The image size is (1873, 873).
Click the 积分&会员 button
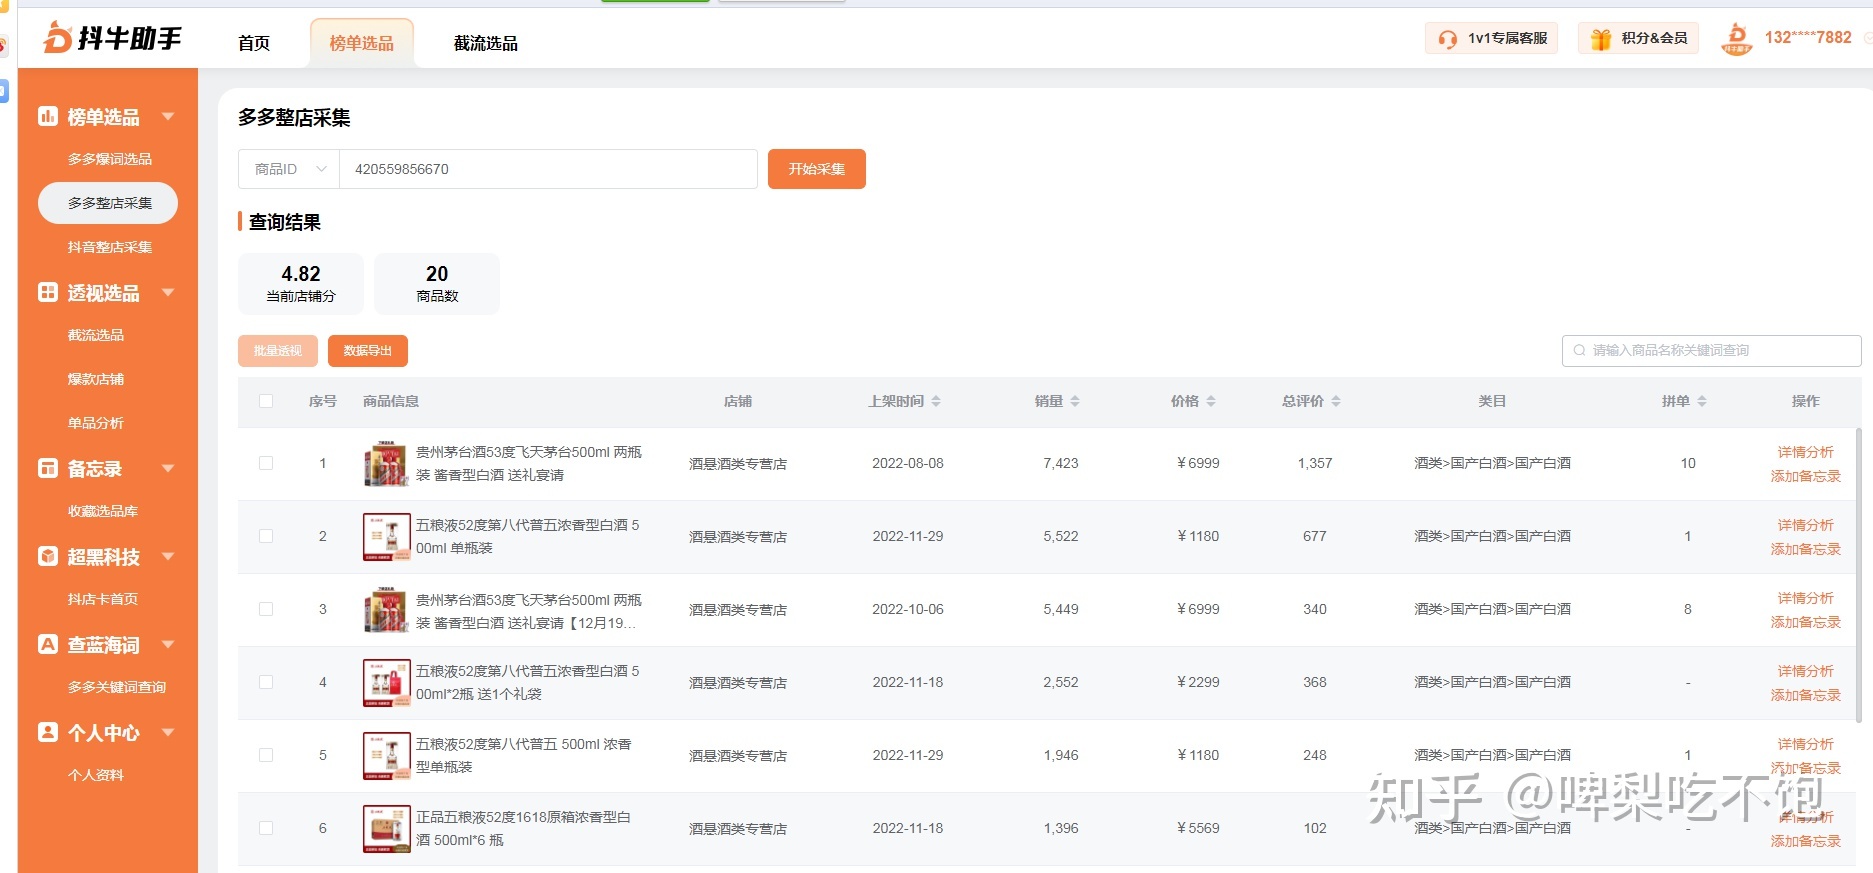coord(1639,38)
